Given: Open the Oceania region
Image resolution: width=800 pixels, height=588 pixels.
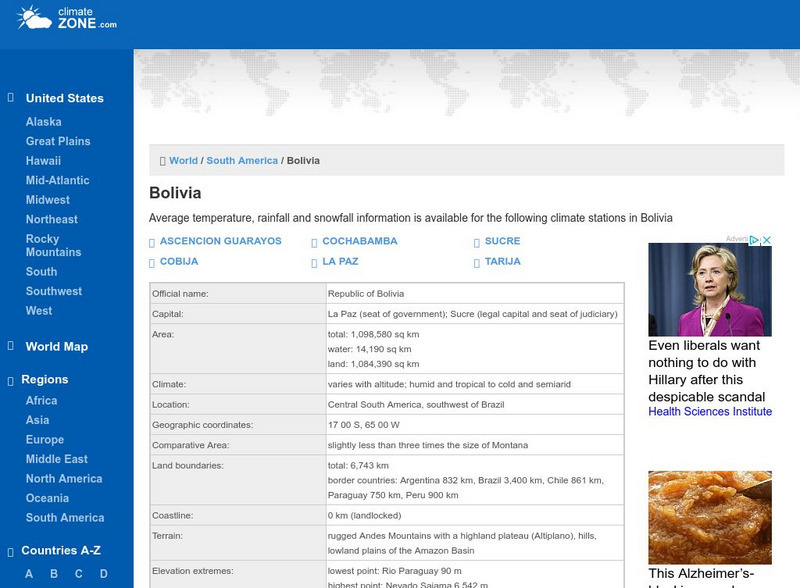Looking at the screenshot, I should point(47,498).
